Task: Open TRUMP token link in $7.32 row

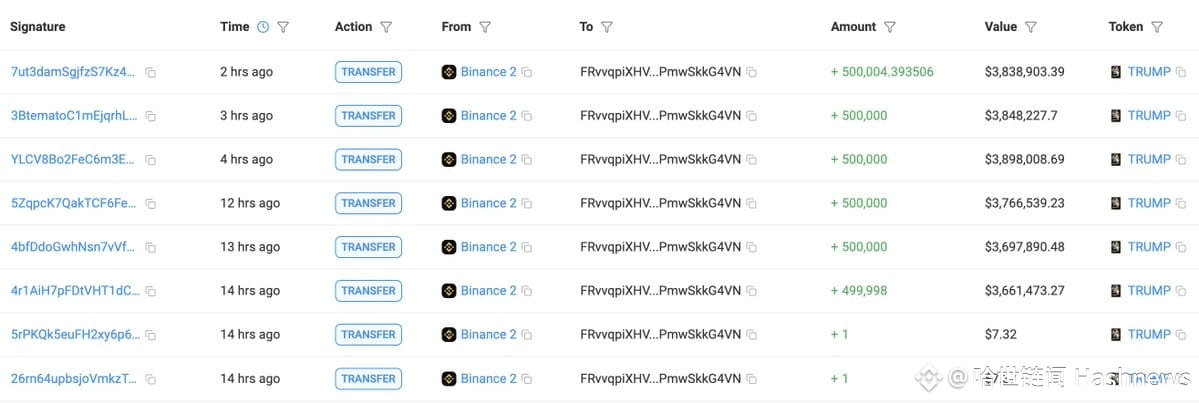Action: [x=1148, y=335]
